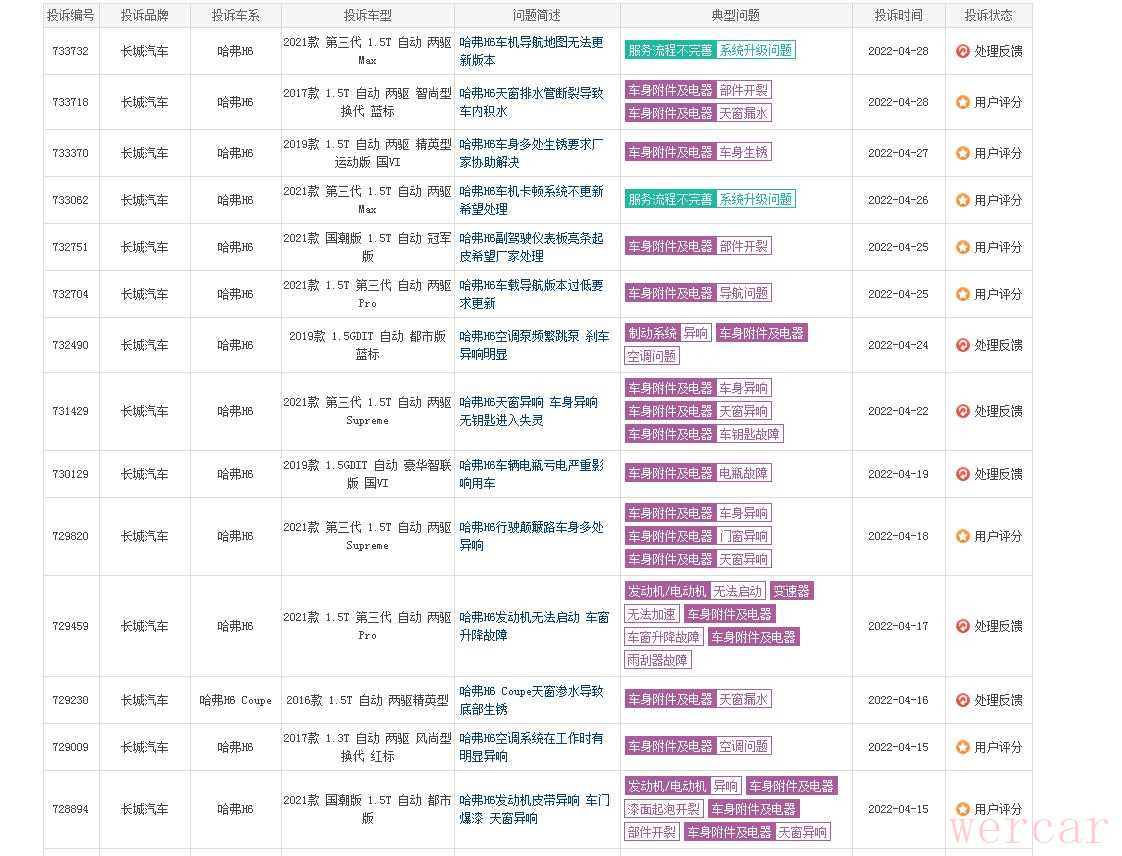Click the 用户评分 icon for complaint 729820
1122x856 pixels.
point(963,536)
